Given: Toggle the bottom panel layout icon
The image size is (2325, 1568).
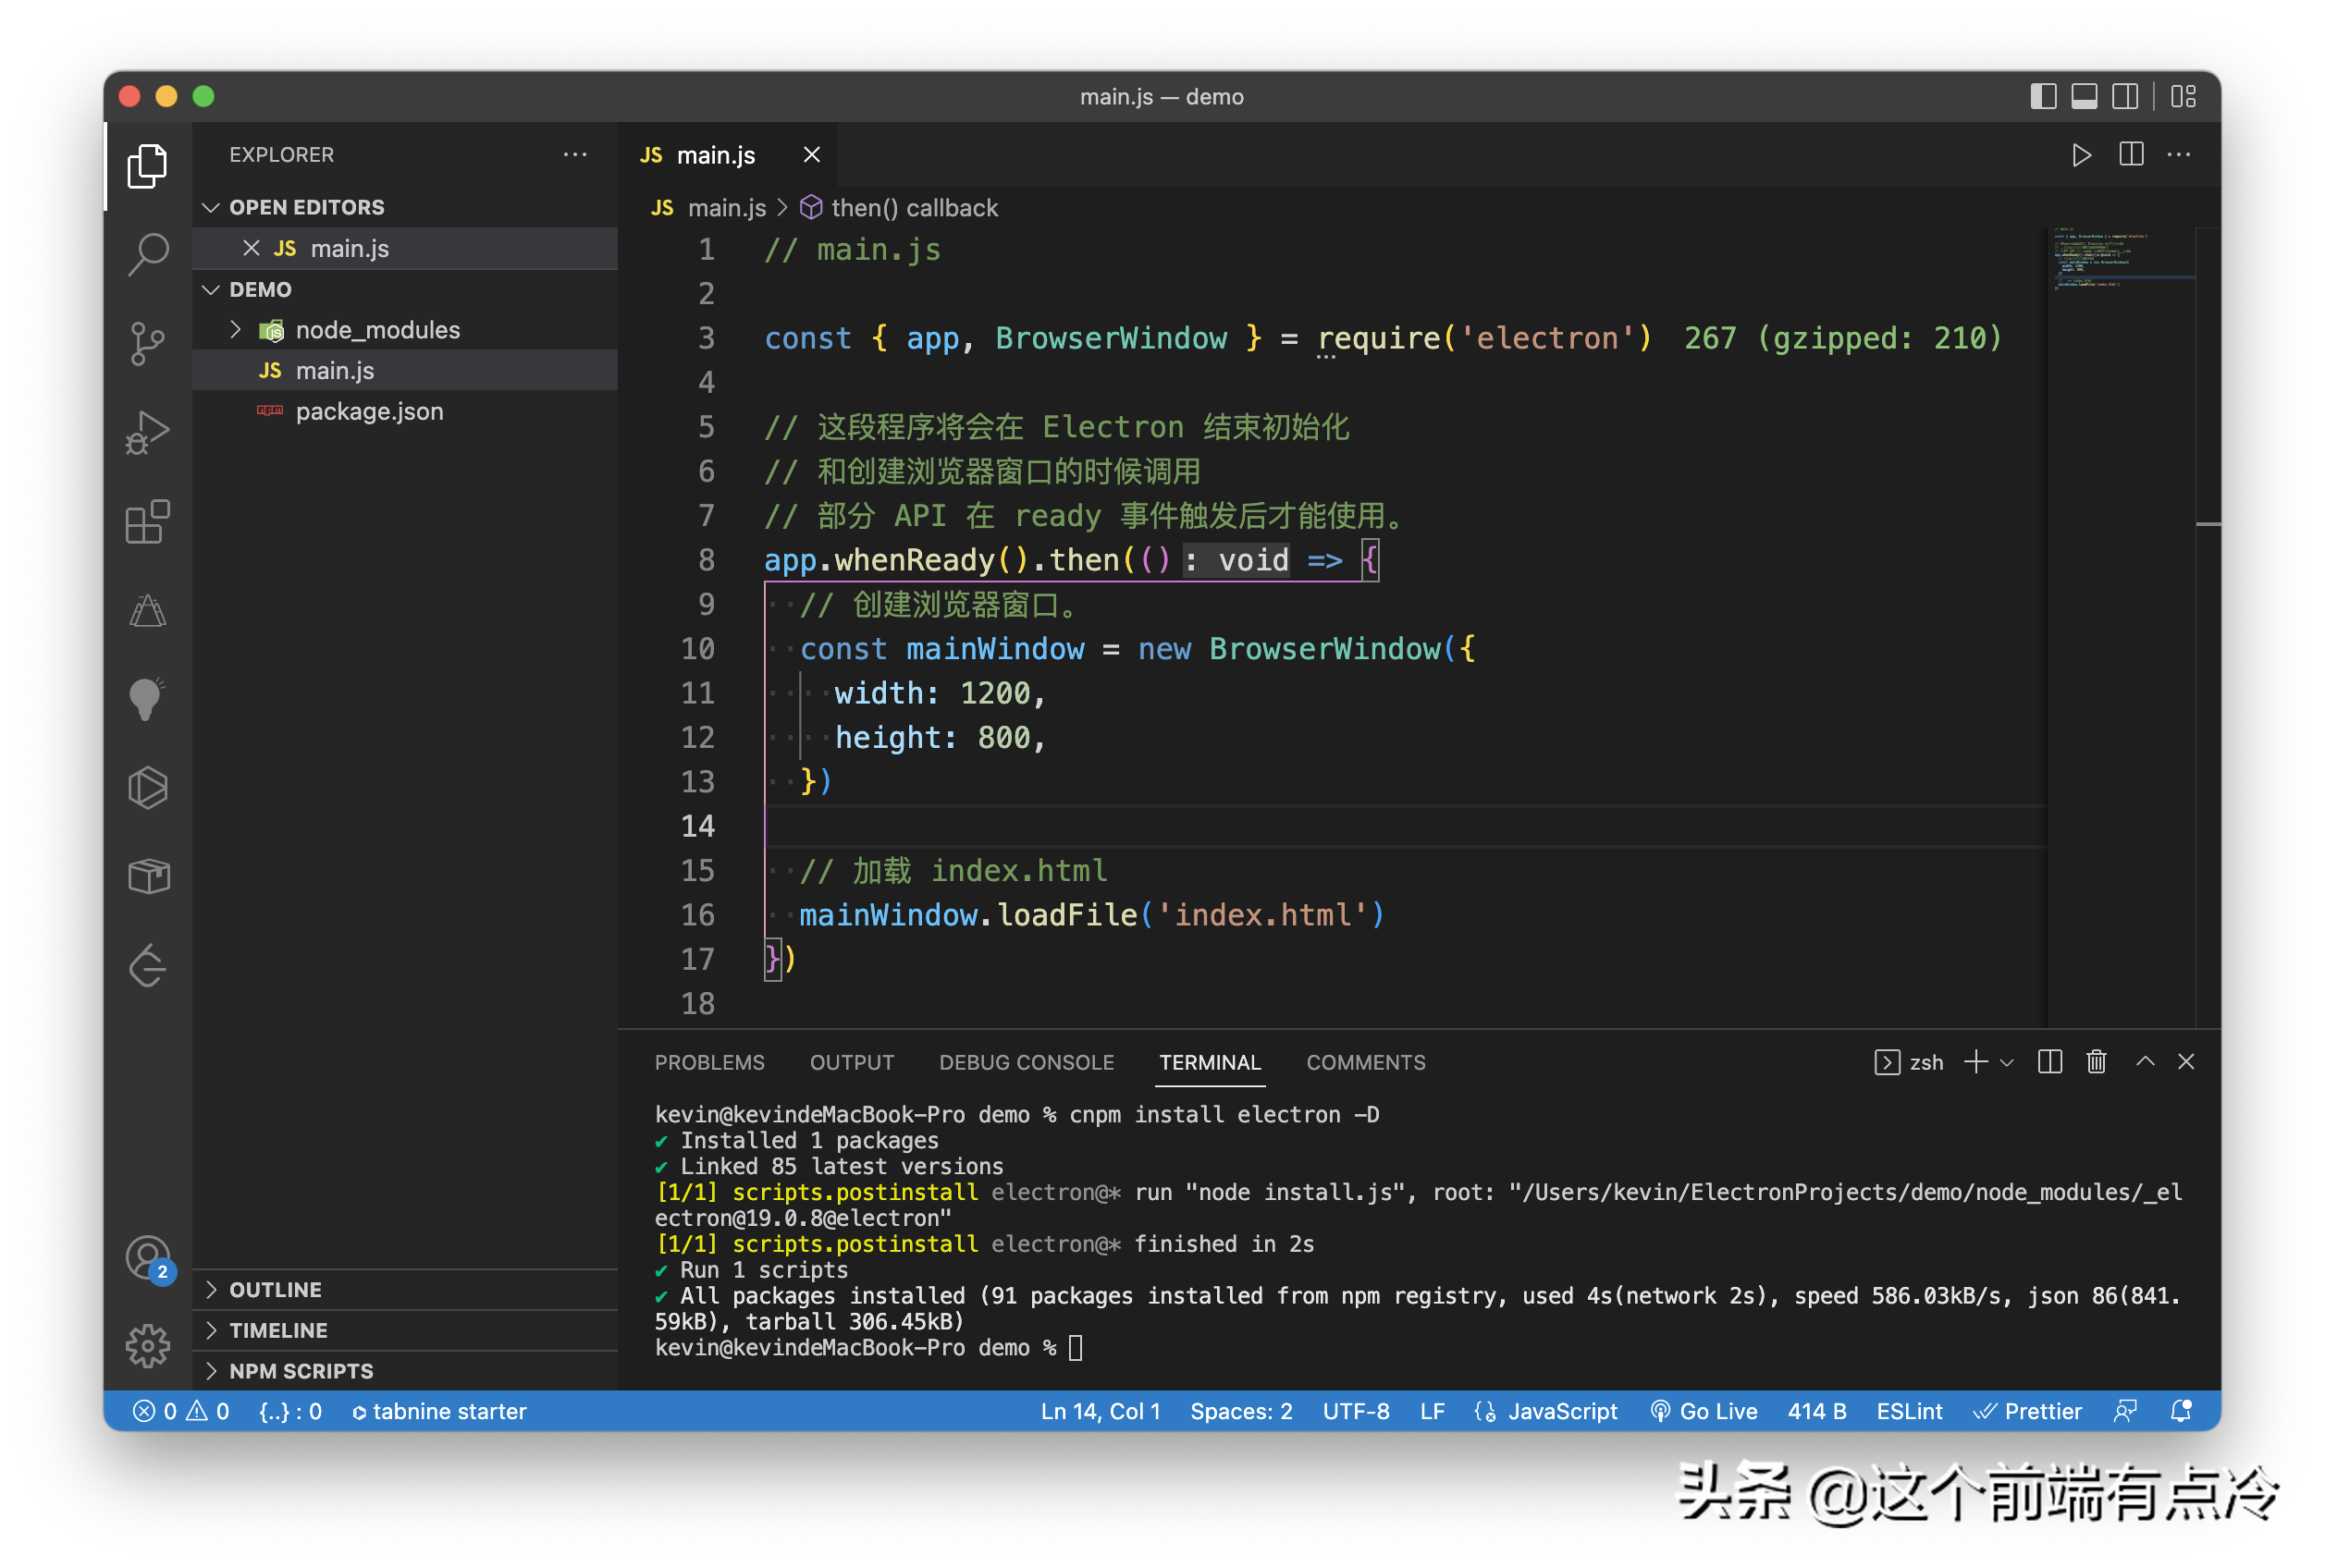Looking at the screenshot, I should (2084, 97).
